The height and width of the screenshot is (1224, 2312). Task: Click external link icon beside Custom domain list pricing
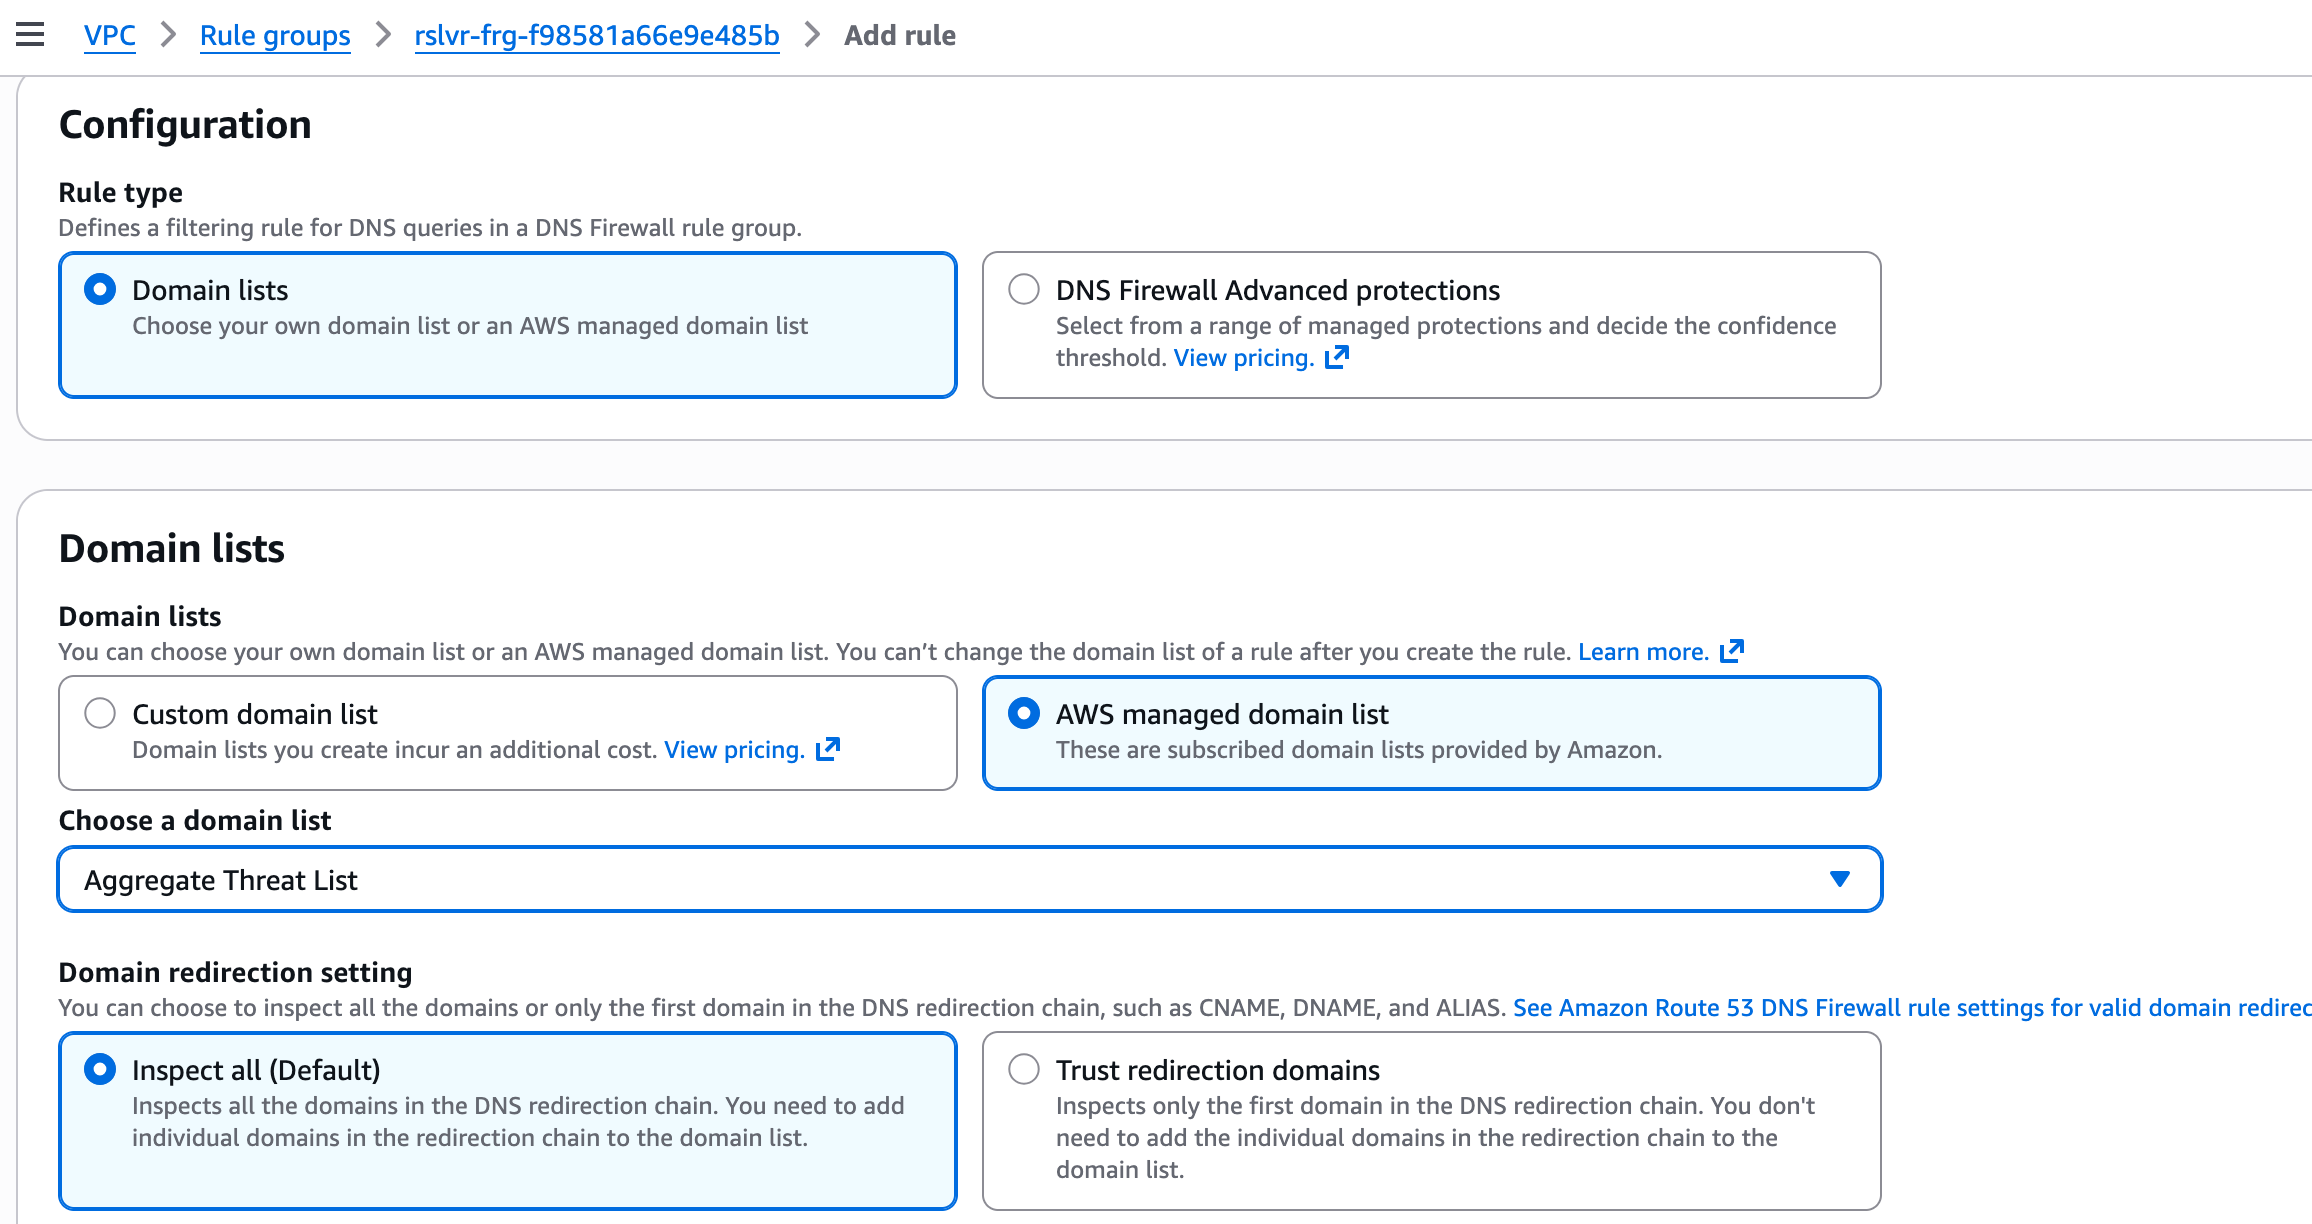828,749
